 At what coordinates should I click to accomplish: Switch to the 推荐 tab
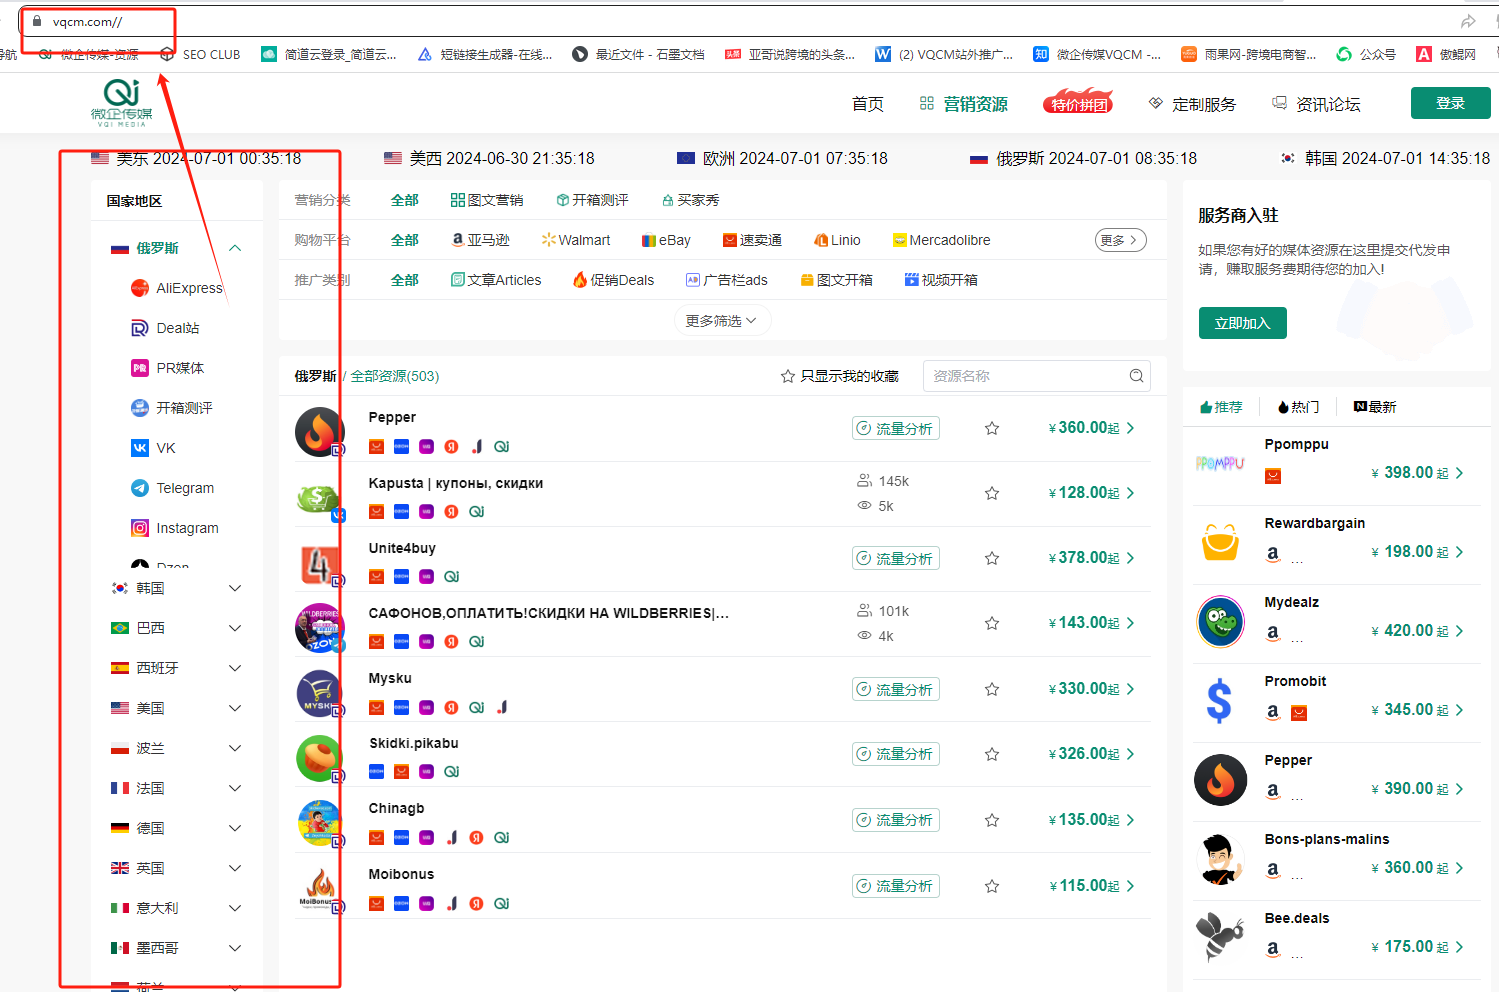(x=1221, y=407)
